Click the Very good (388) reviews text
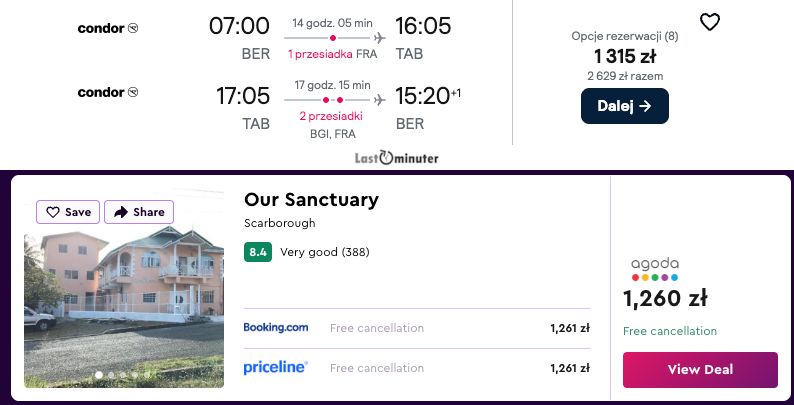This screenshot has width=794, height=405. pos(325,252)
